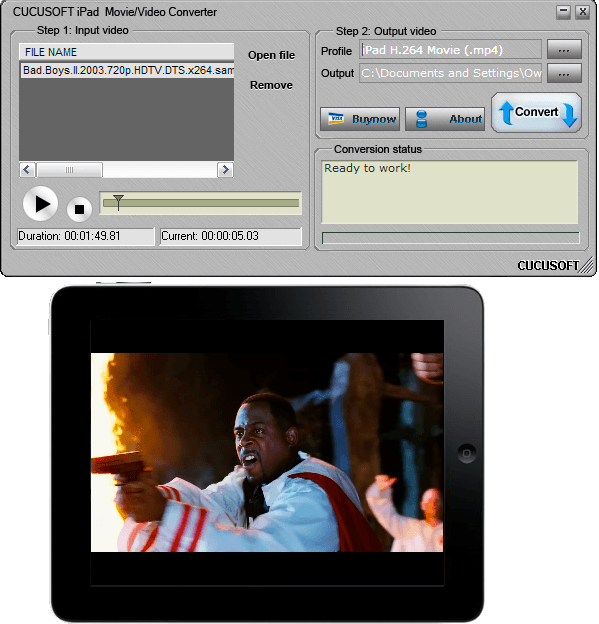Viewport: 599px width, 624px height.
Task: Browse profiles with Profile ellipsis button
Action: click(564, 49)
